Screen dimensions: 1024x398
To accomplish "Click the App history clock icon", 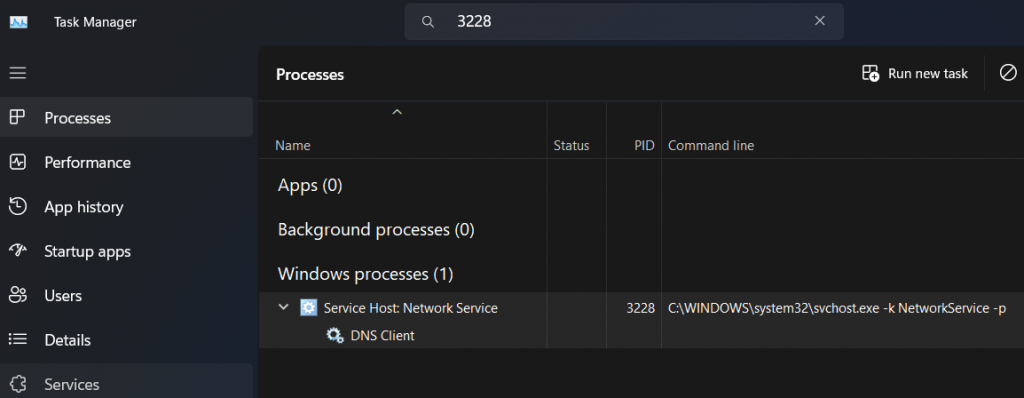I will tap(18, 207).
